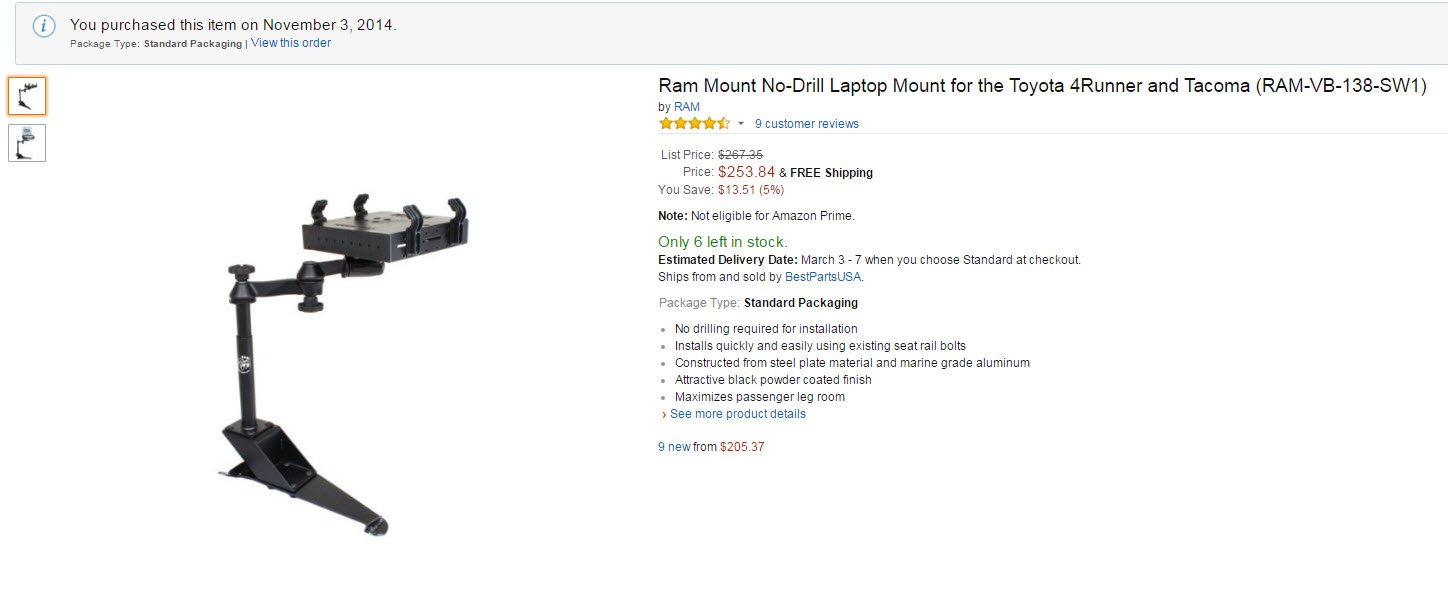The width and height of the screenshot is (1448, 613).
Task: Click the Only 6 left in stock text
Action: point(722,242)
